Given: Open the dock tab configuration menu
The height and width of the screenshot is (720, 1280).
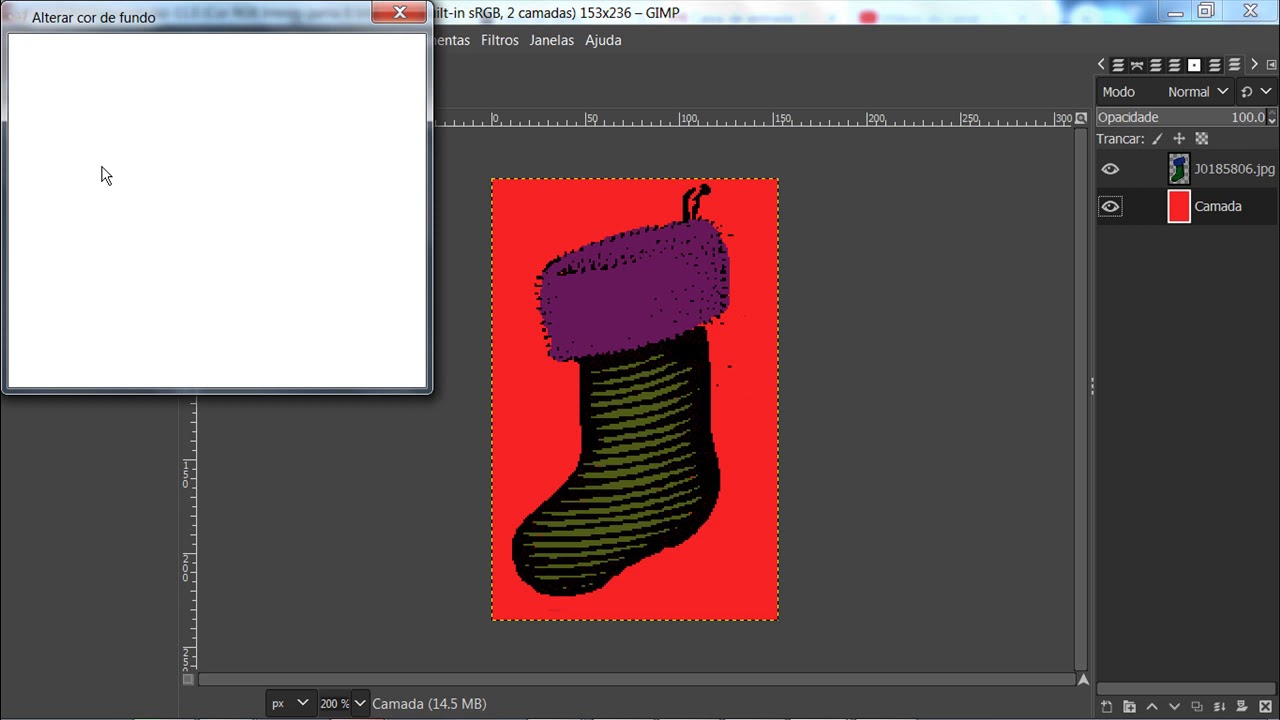Looking at the screenshot, I should point(1272,65).
